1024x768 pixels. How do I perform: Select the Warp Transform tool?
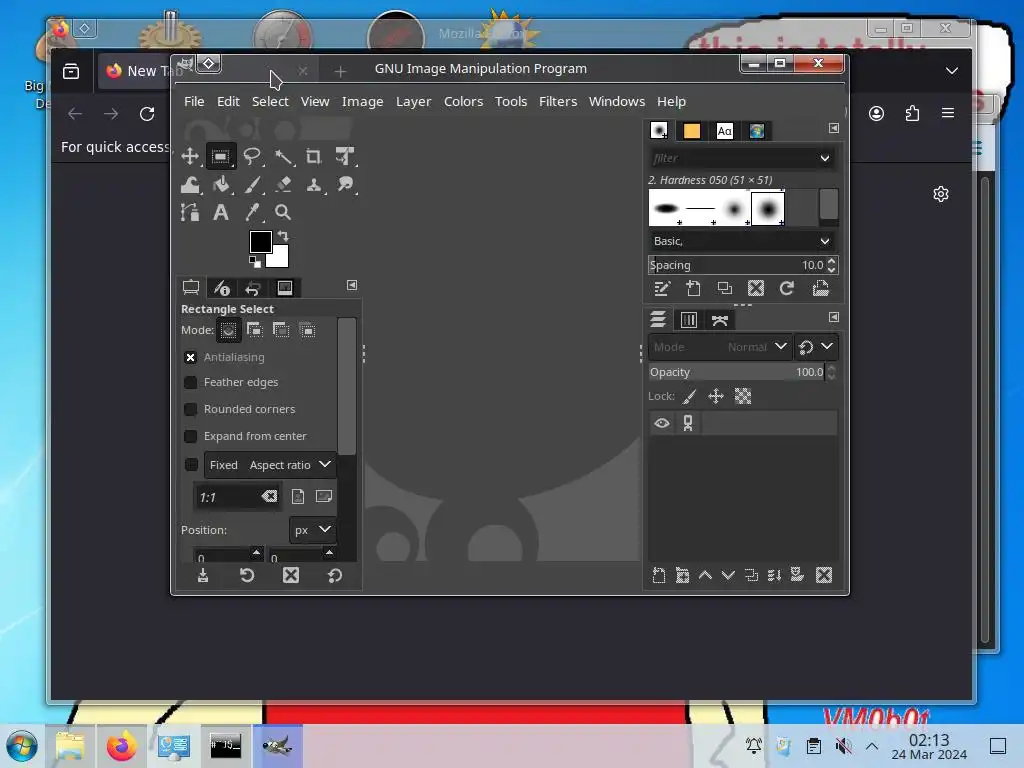pos(190,184)
